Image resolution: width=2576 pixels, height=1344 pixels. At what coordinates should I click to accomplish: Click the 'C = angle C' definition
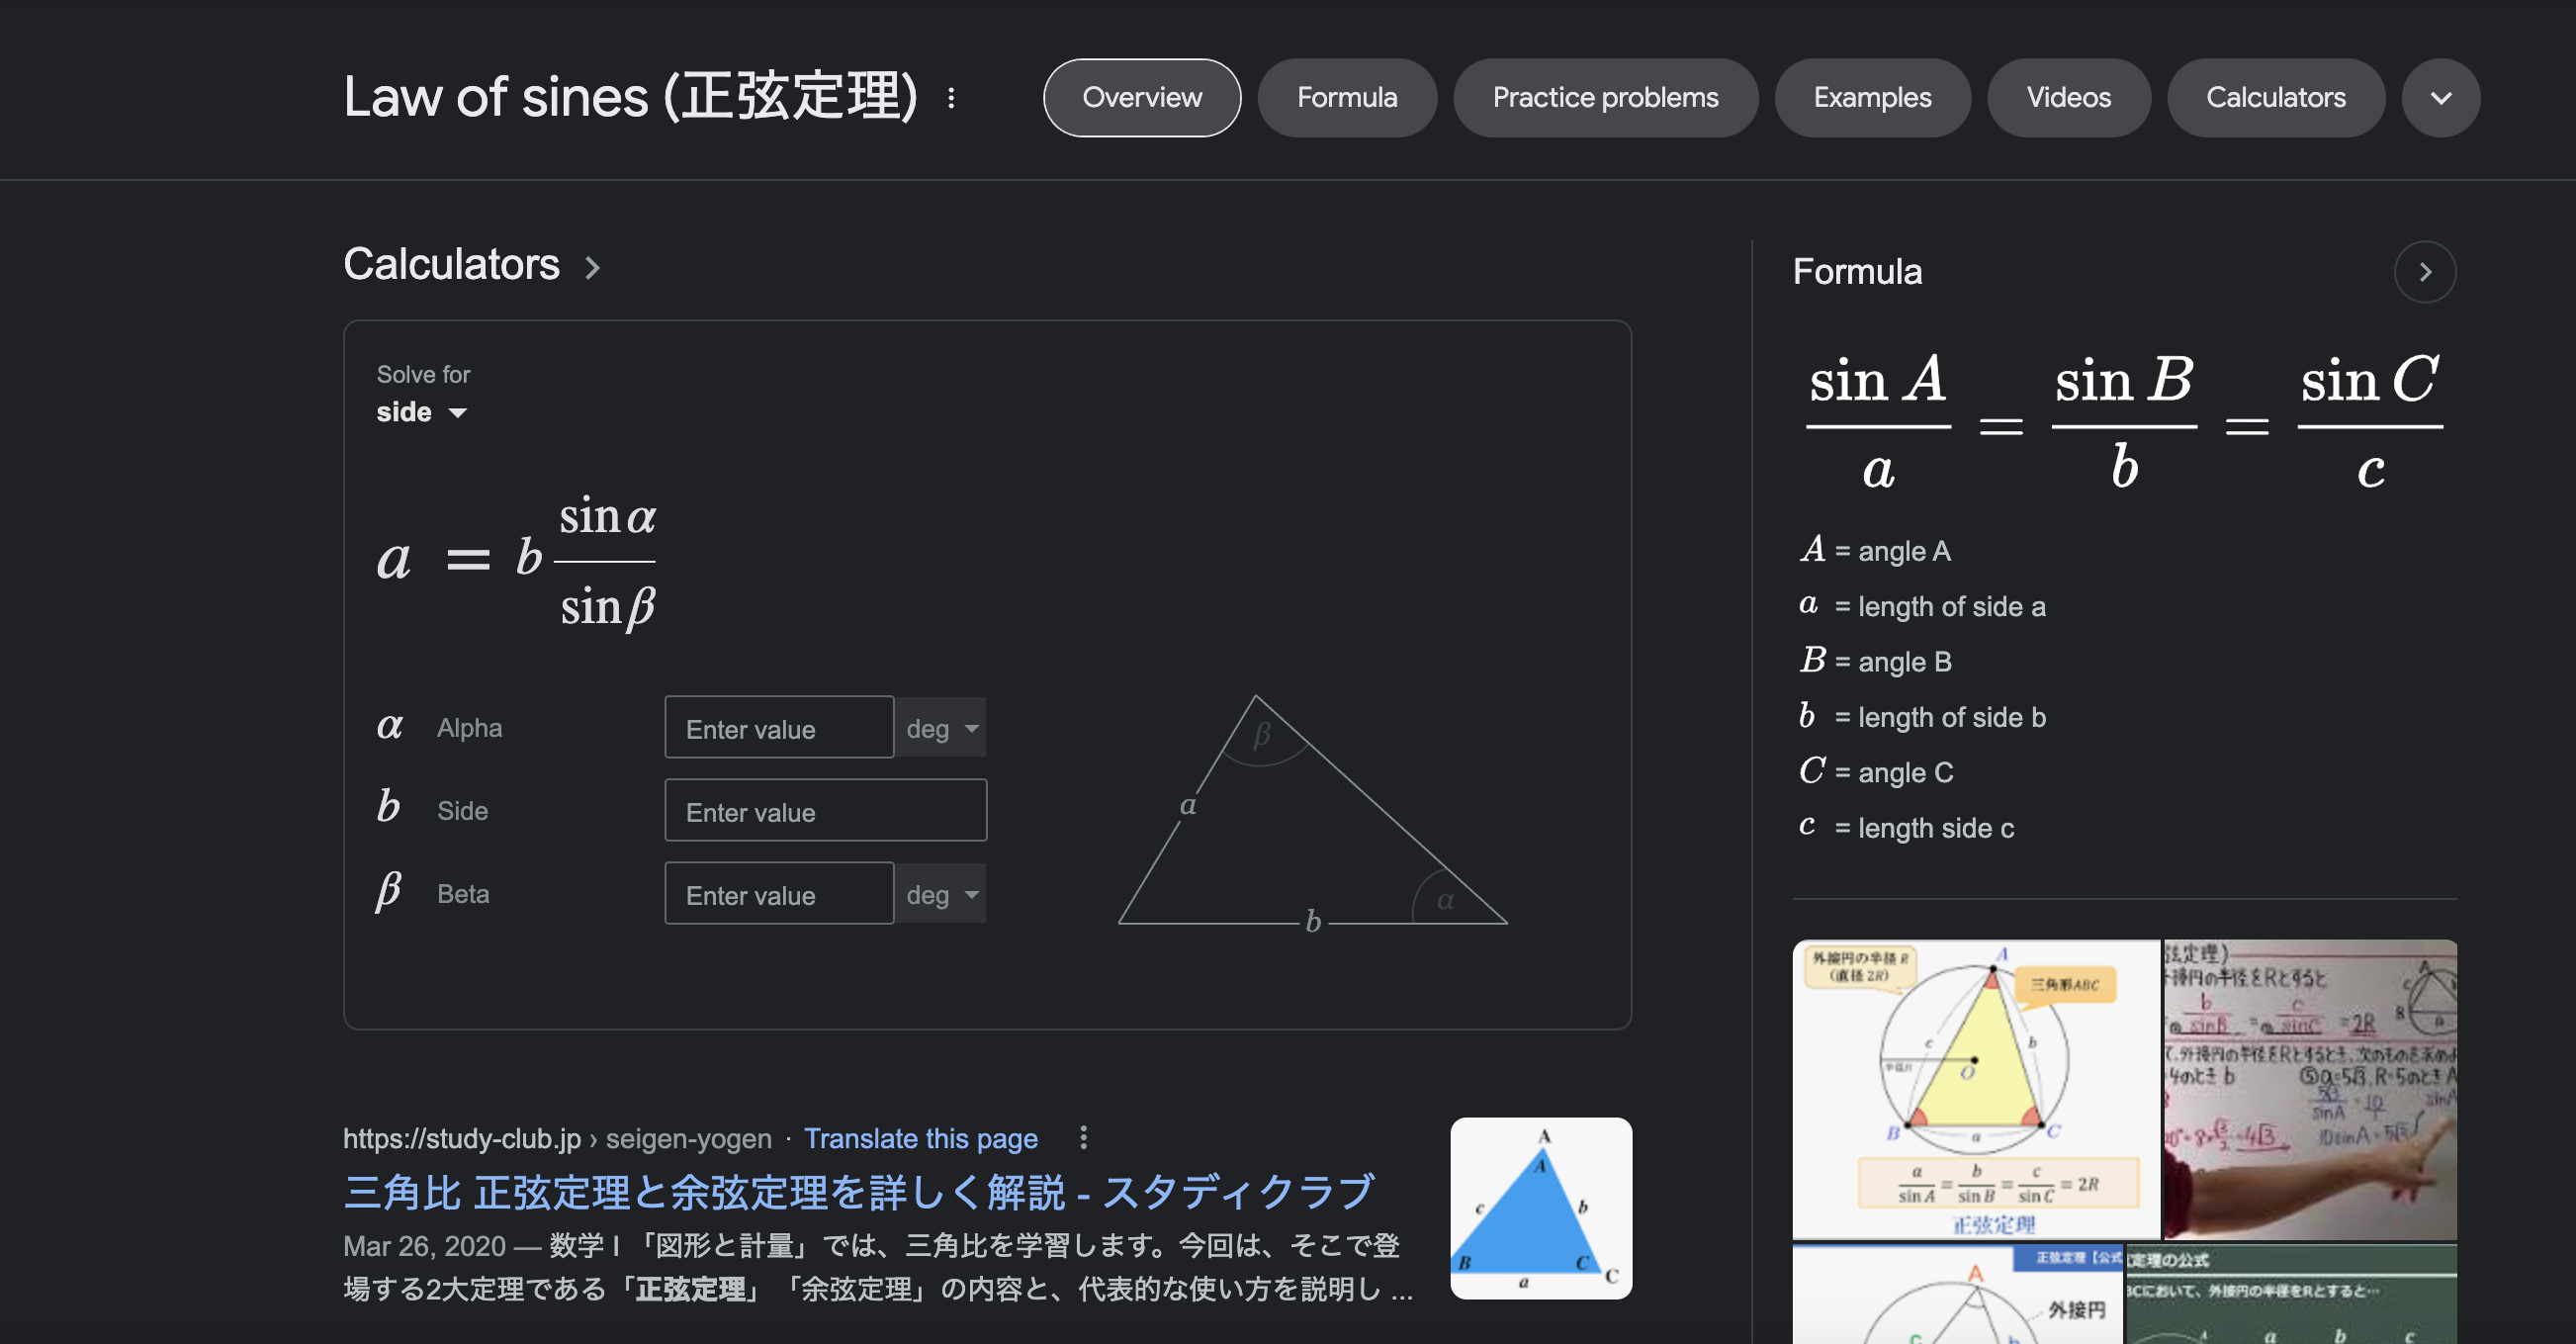point(1876,772)
